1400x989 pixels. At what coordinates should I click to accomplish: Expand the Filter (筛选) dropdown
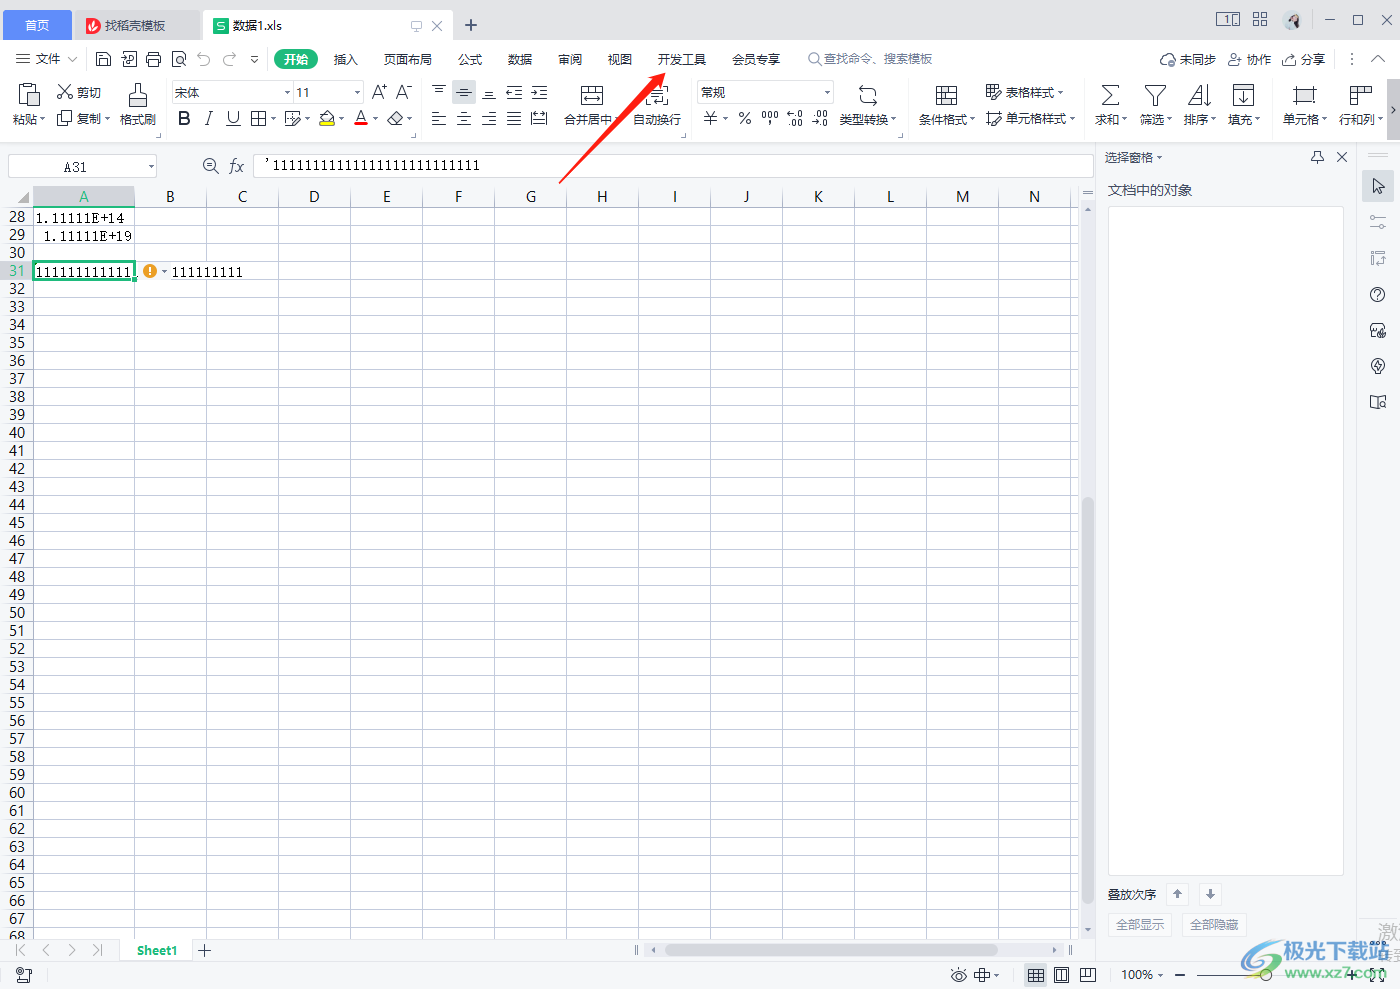pyautogui.click(x=1169, y=119)
